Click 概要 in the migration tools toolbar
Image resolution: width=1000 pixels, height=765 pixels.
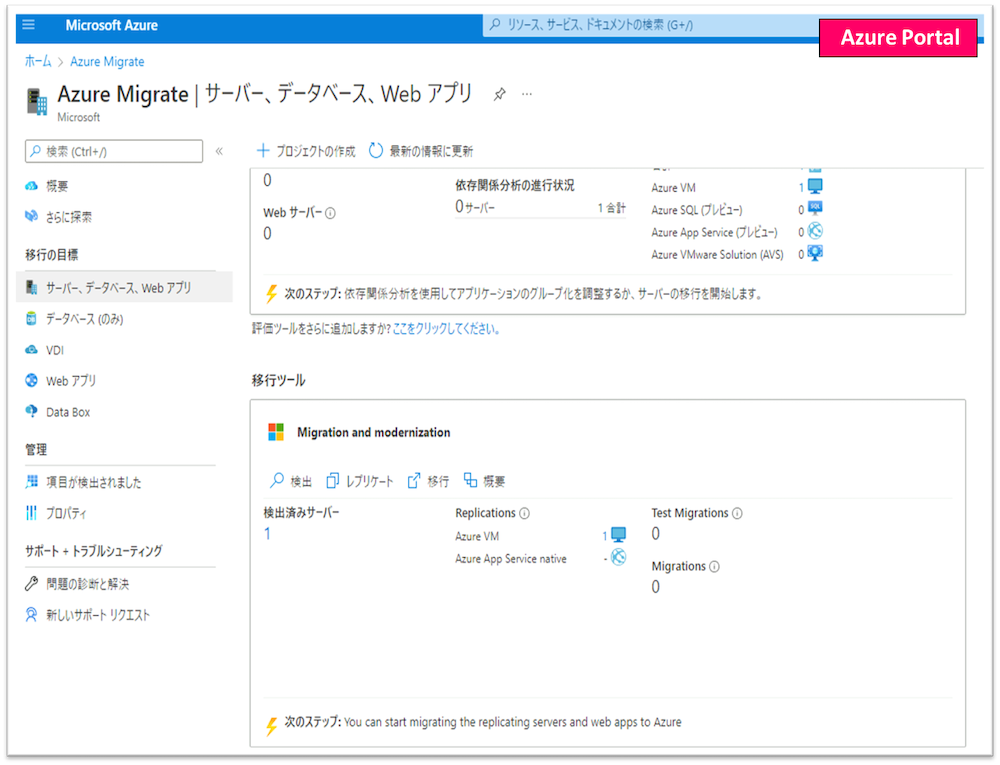point(485,481)
